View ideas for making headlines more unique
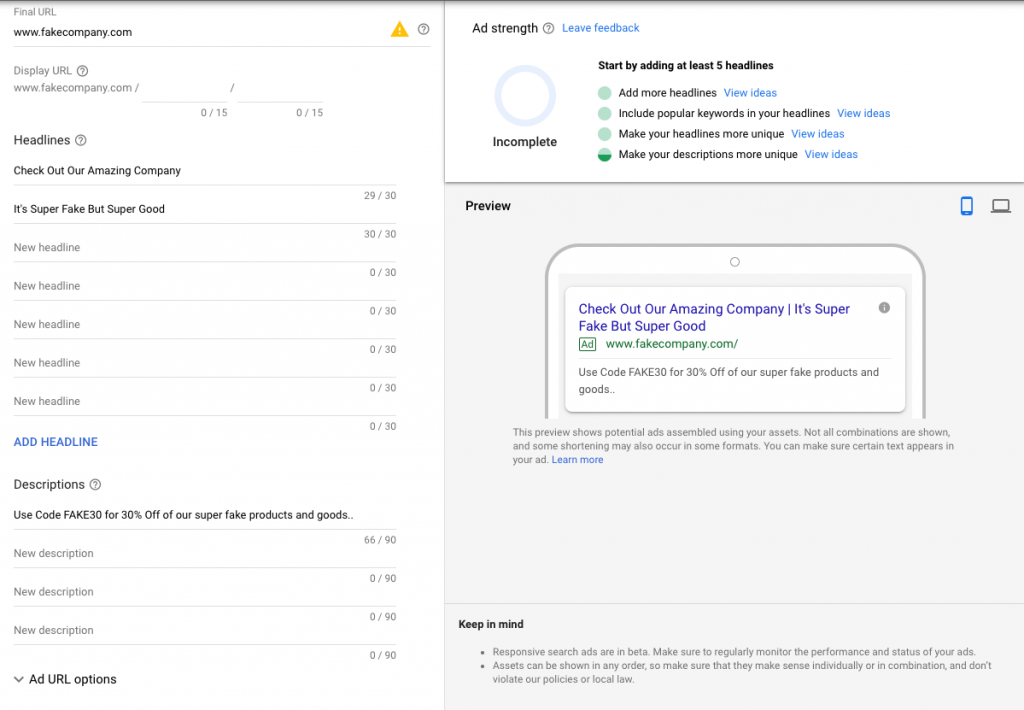 818,134
